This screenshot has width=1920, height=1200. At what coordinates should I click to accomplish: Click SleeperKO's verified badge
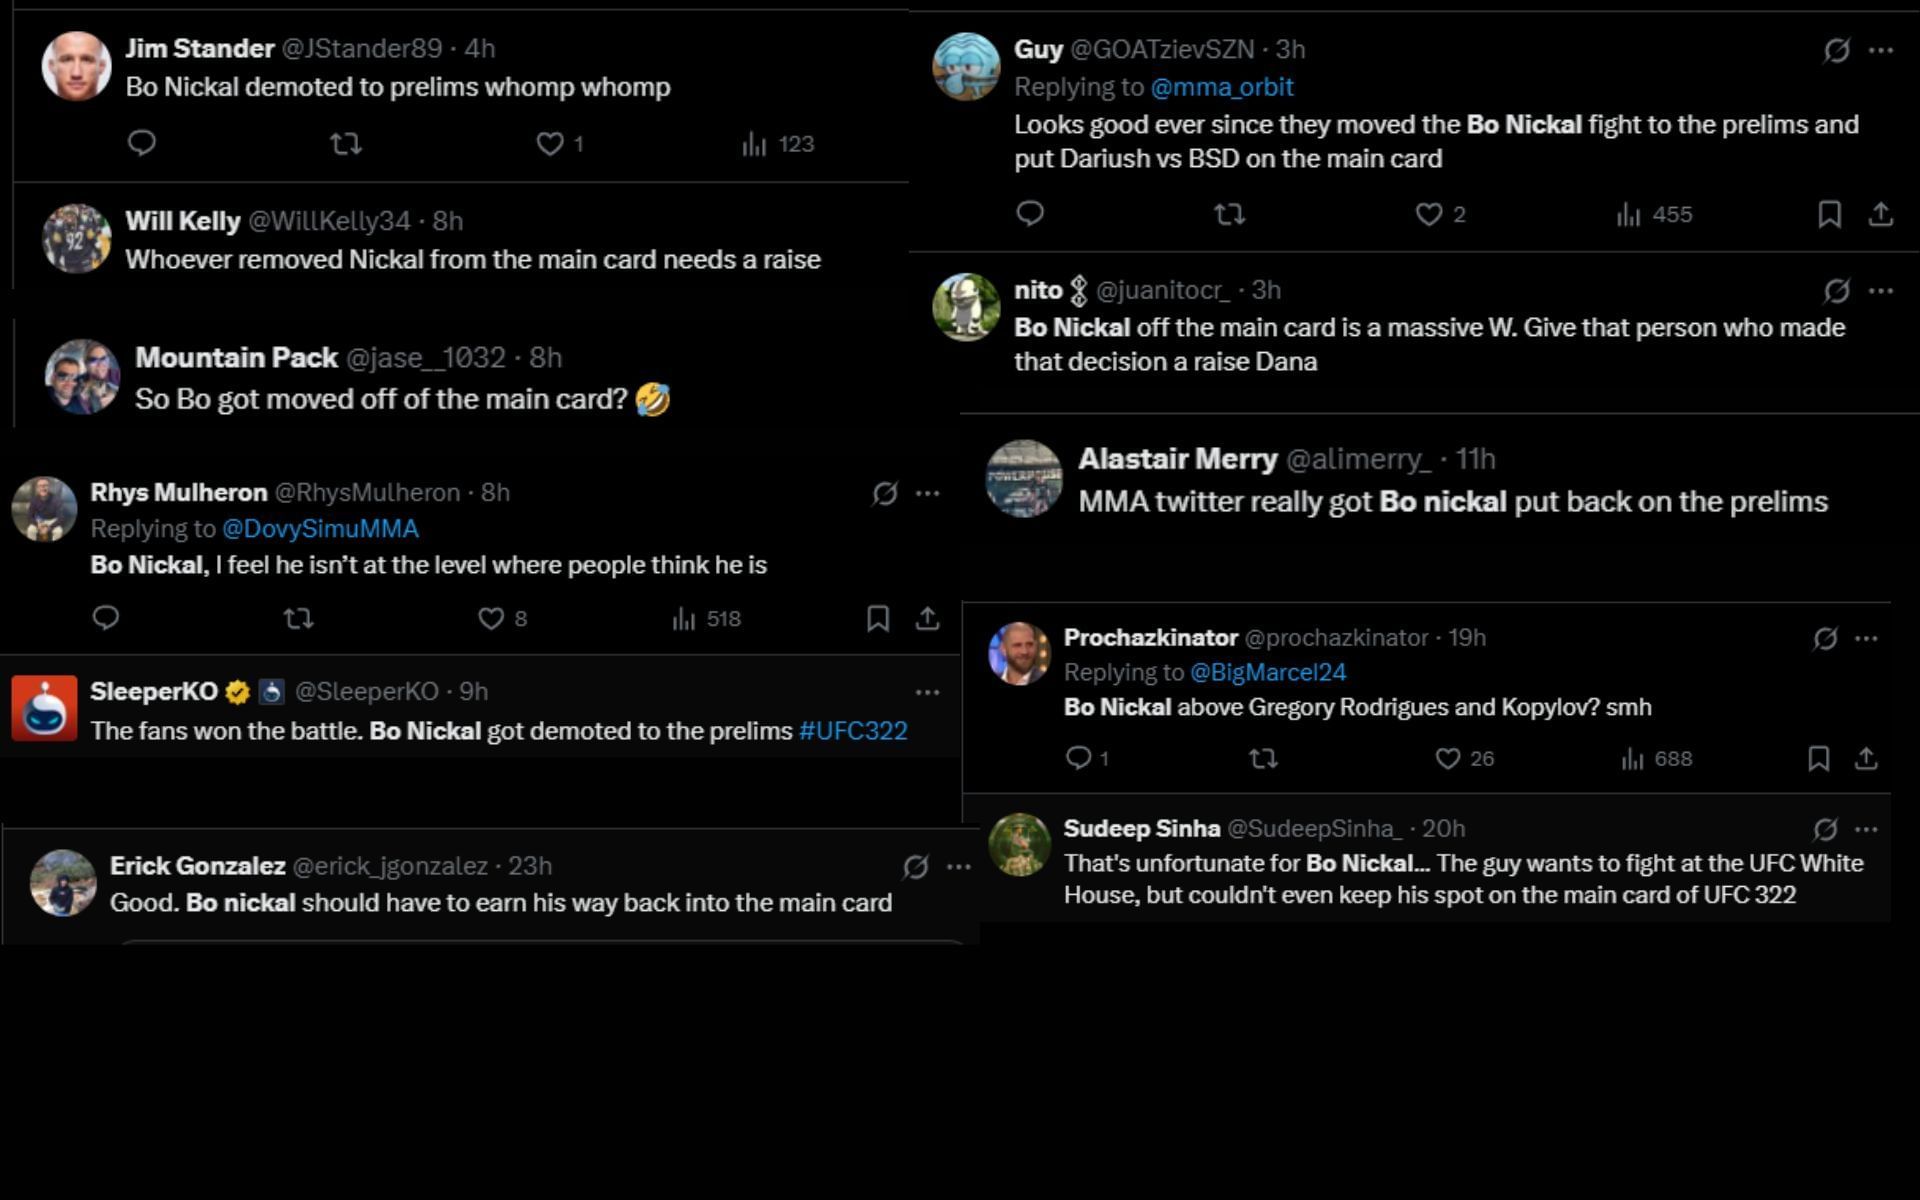(236, 690)
